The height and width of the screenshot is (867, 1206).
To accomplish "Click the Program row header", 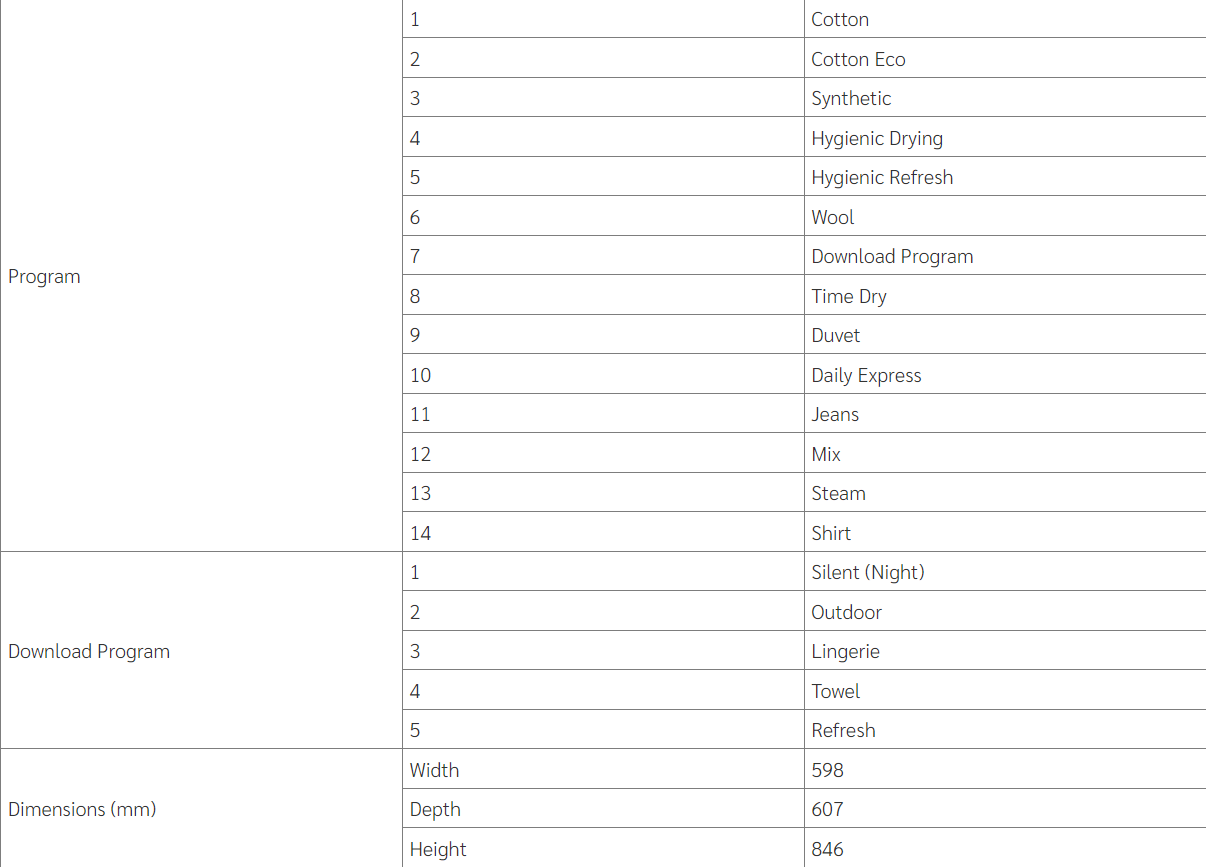I will point(44,276).
